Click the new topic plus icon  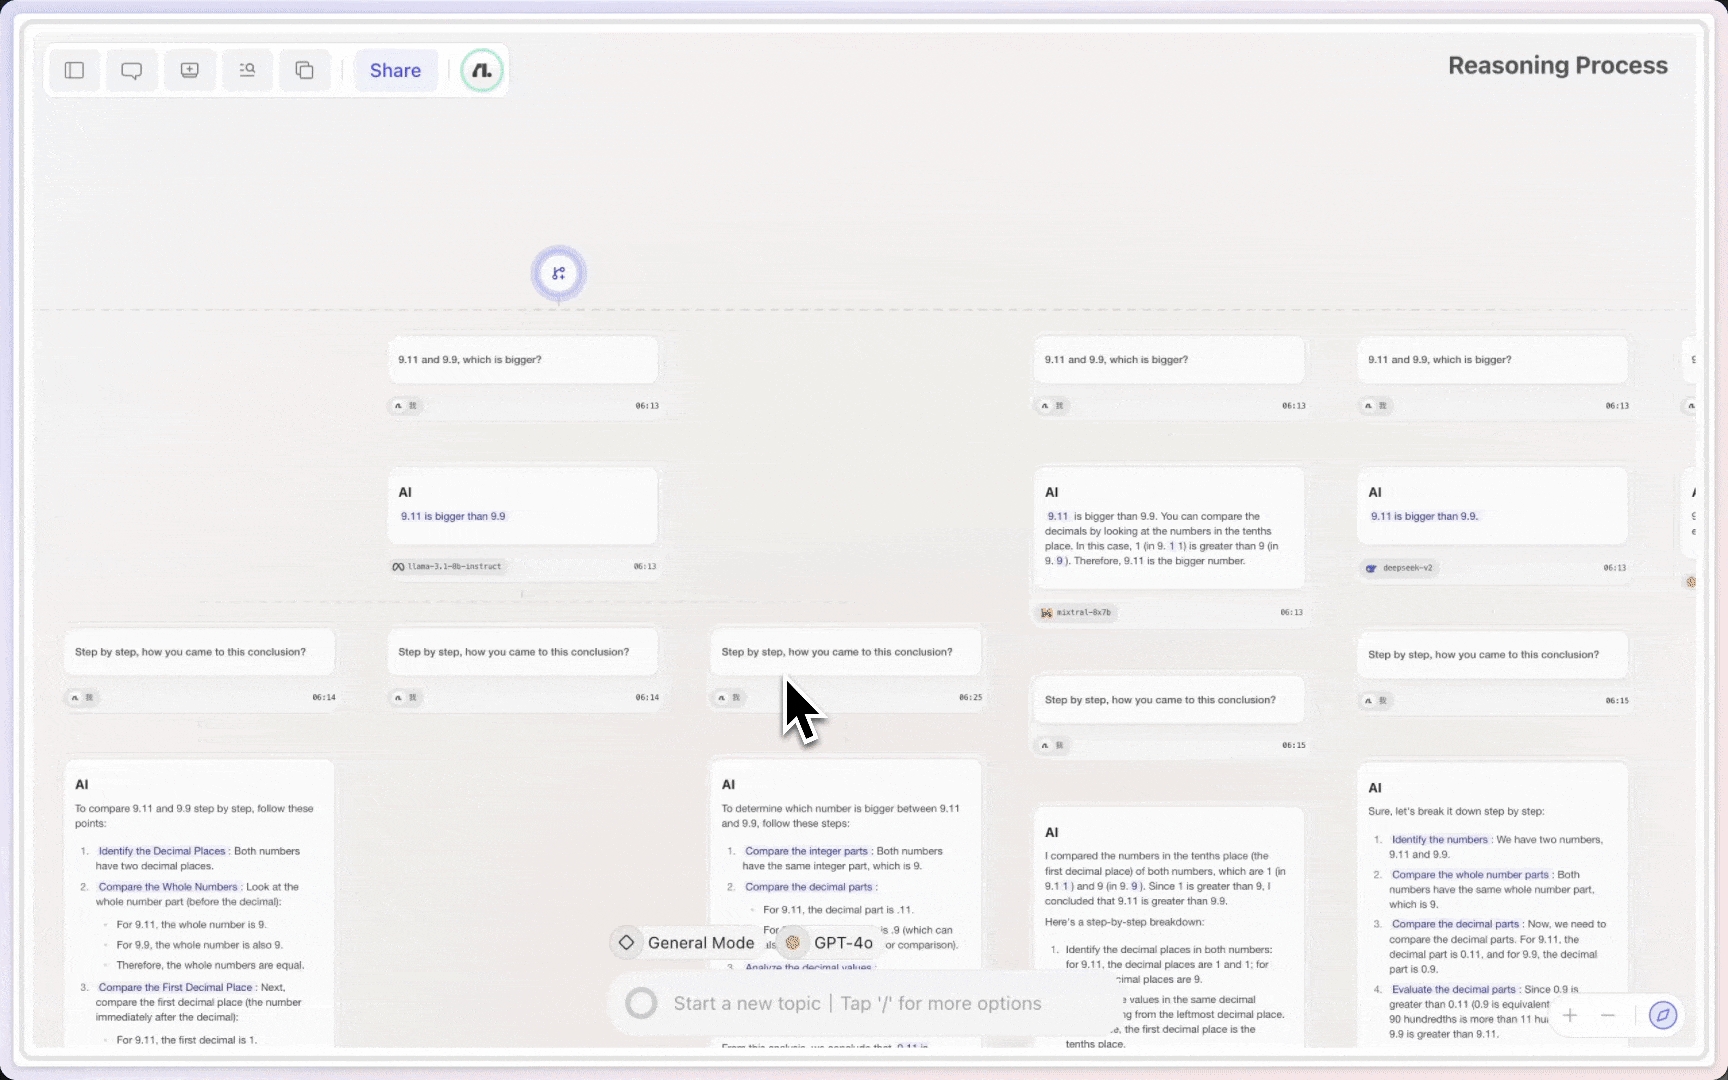coord(190,70)
